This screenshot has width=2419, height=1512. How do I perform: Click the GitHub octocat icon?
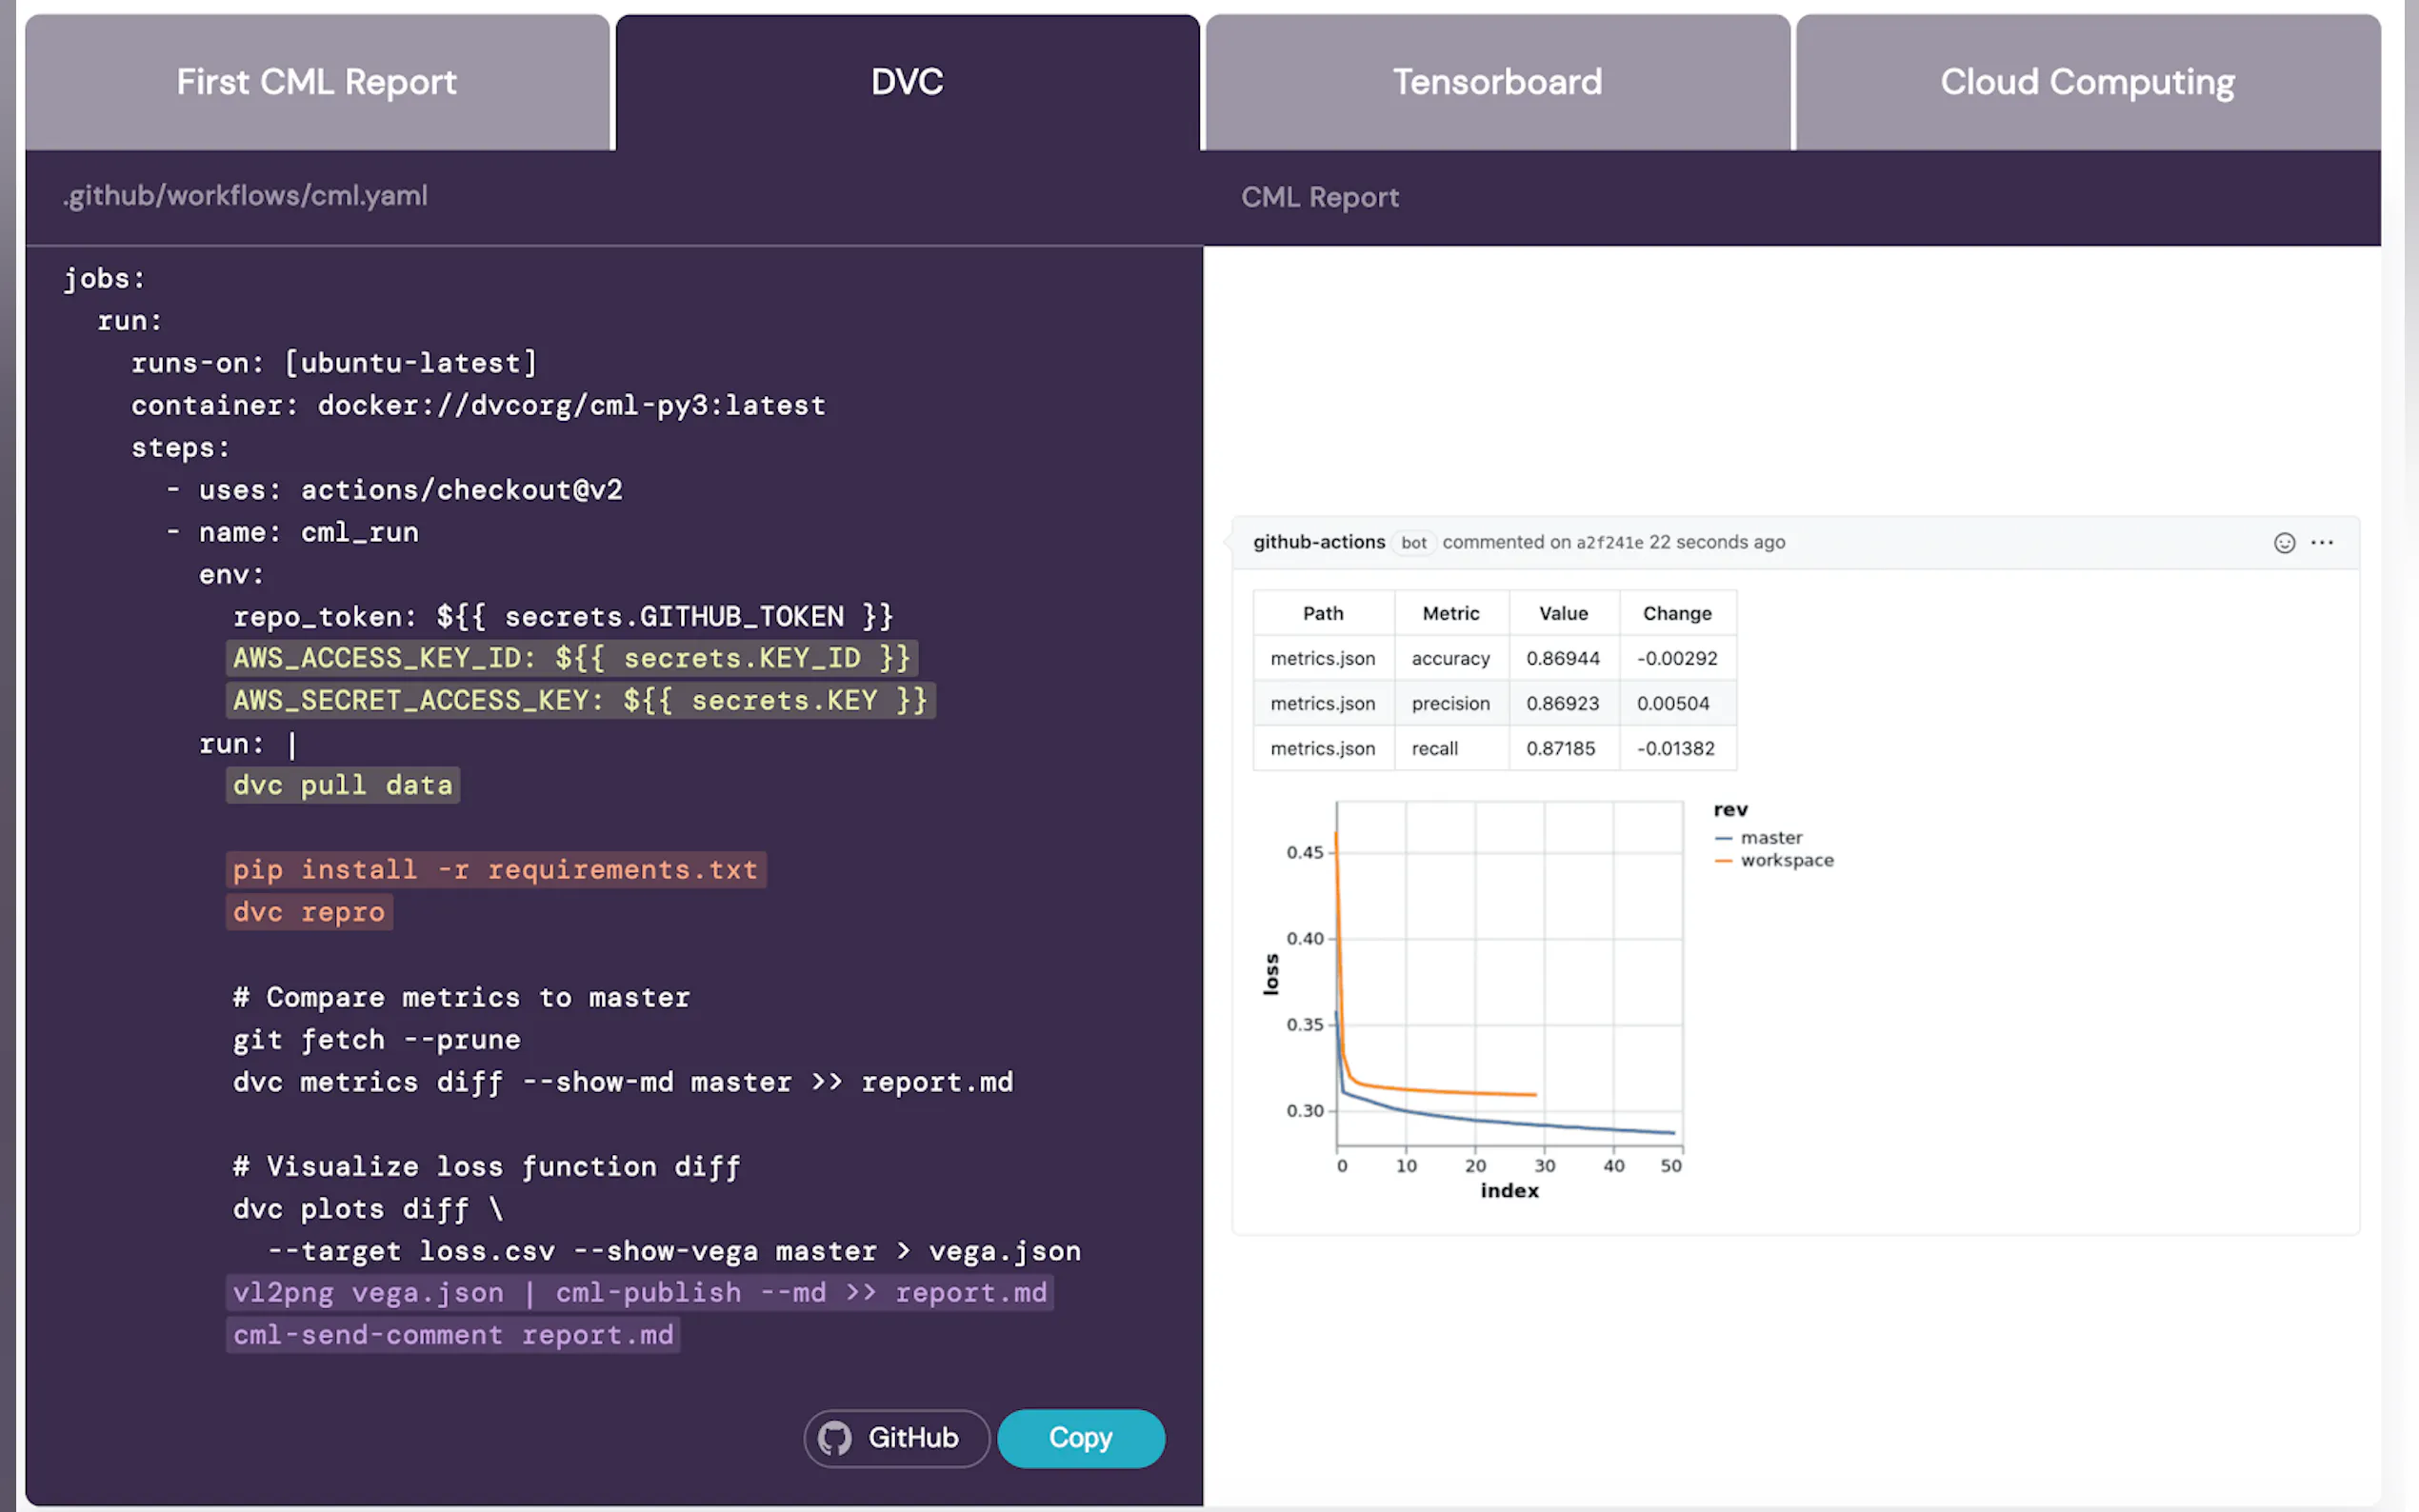(x=835, y=1438)
